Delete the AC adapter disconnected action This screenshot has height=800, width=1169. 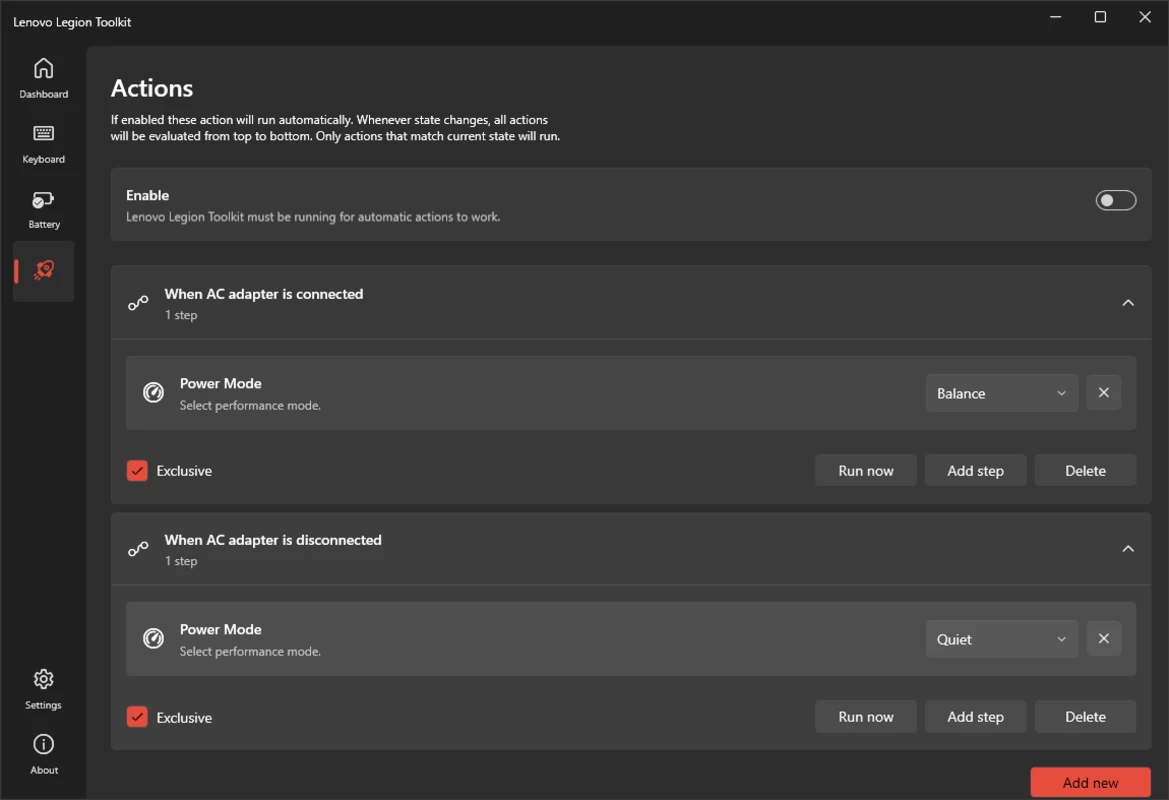[1086, 716]
